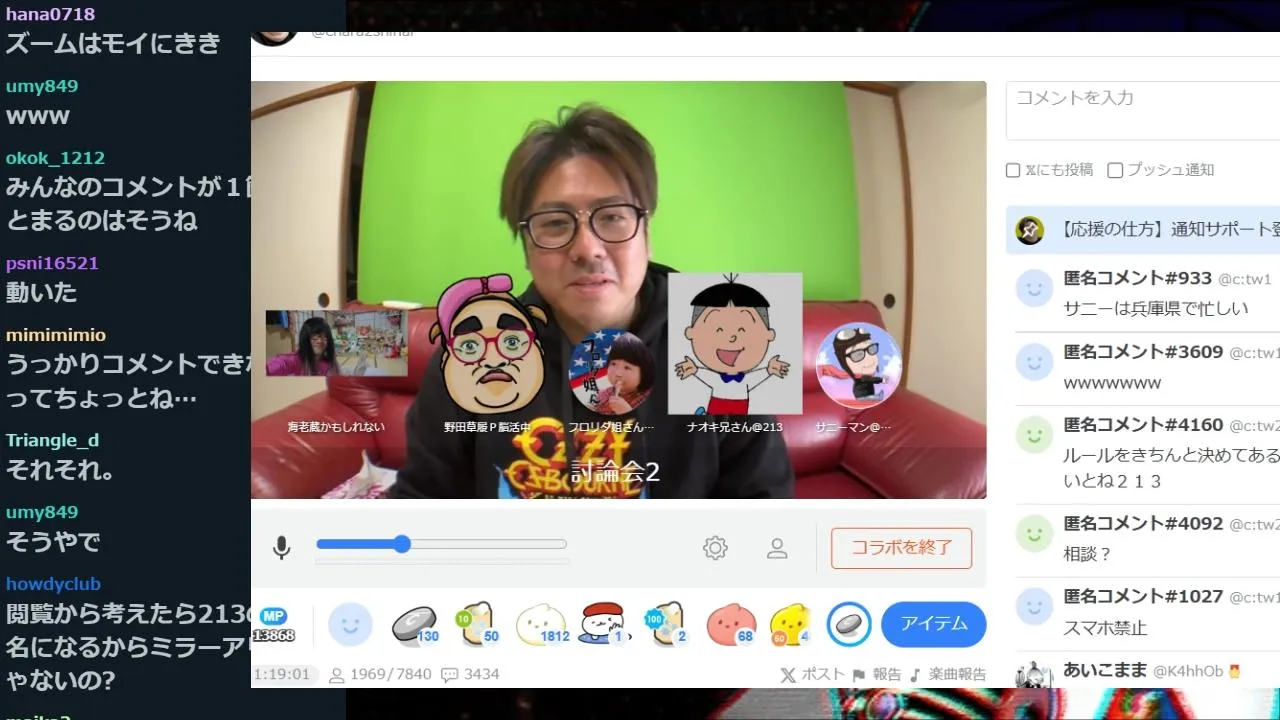This screenshot has height=720, width=1280.
Task: Click the 報告 flag link
Action: [877, 674]
